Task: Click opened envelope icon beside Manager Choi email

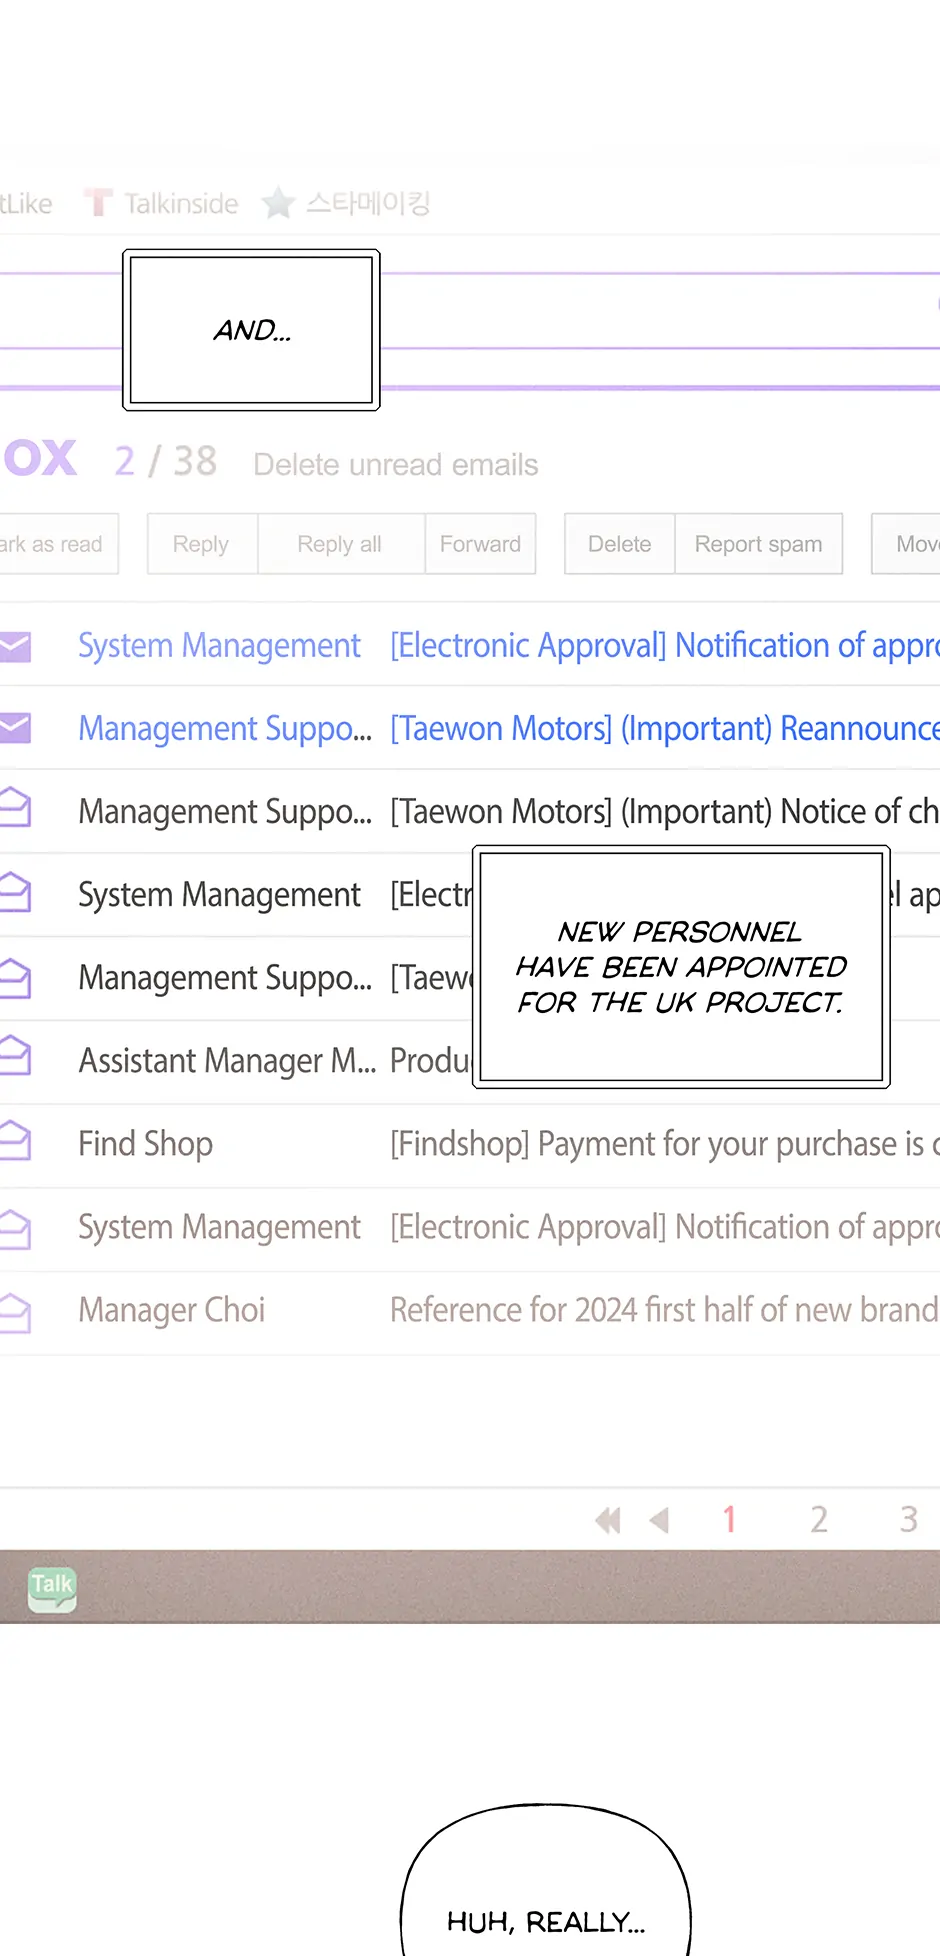Action: 15,1310
